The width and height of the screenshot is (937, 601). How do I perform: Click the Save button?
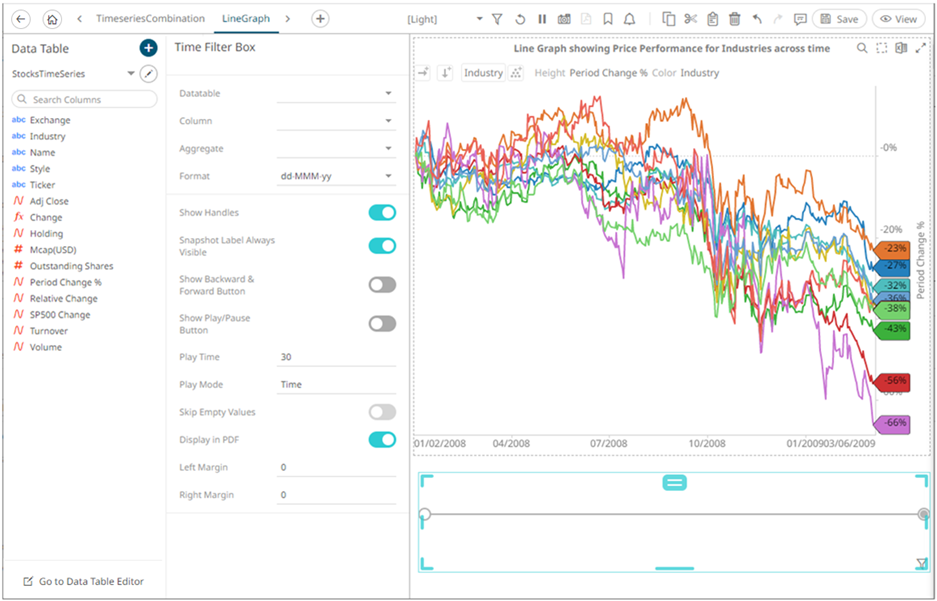[x=839, y=19]
